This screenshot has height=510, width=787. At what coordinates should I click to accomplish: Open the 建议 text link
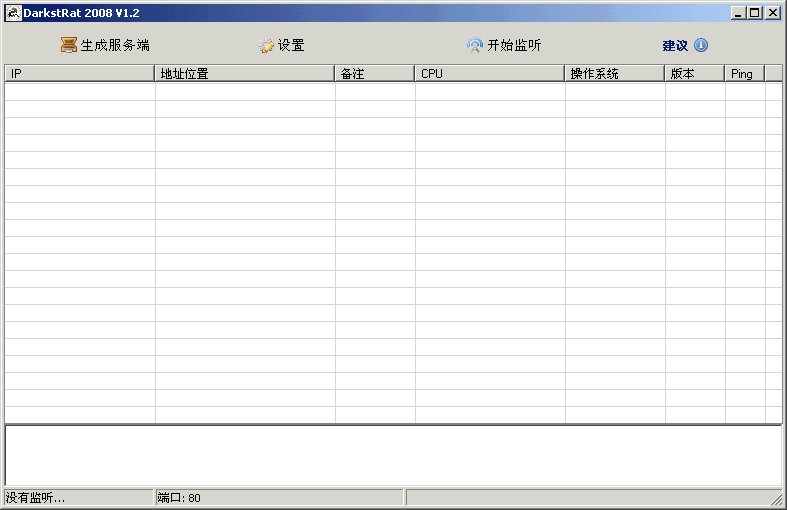click(675, 45)
